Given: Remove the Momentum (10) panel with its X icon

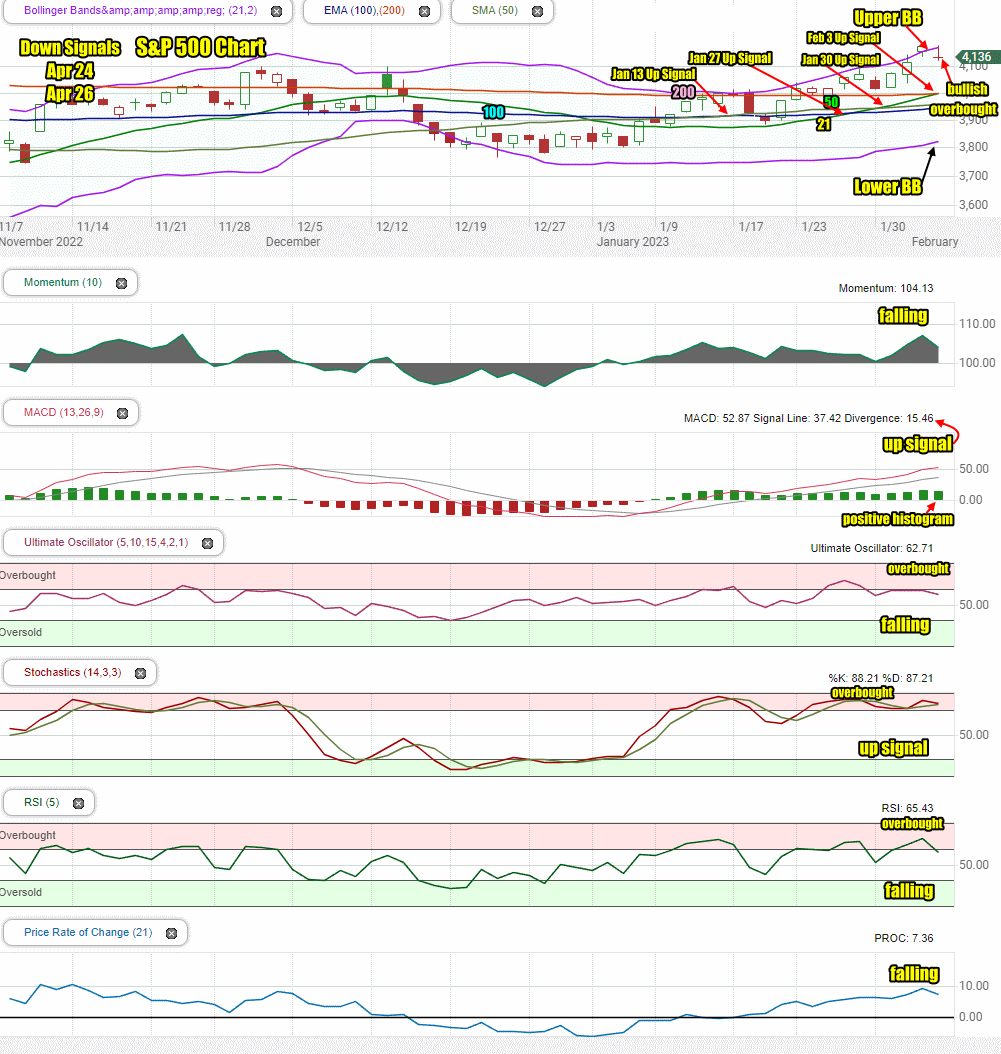Looking at the screenshot, I should 121,283.
